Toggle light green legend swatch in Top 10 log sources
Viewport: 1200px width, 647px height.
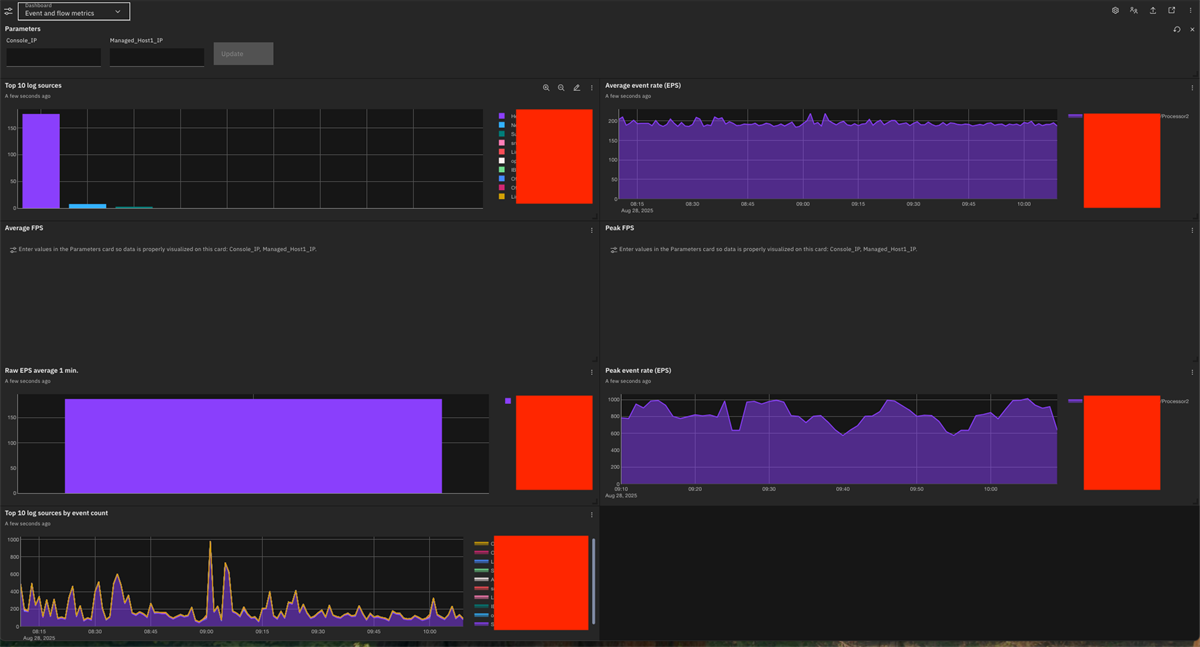click(502, 170)
